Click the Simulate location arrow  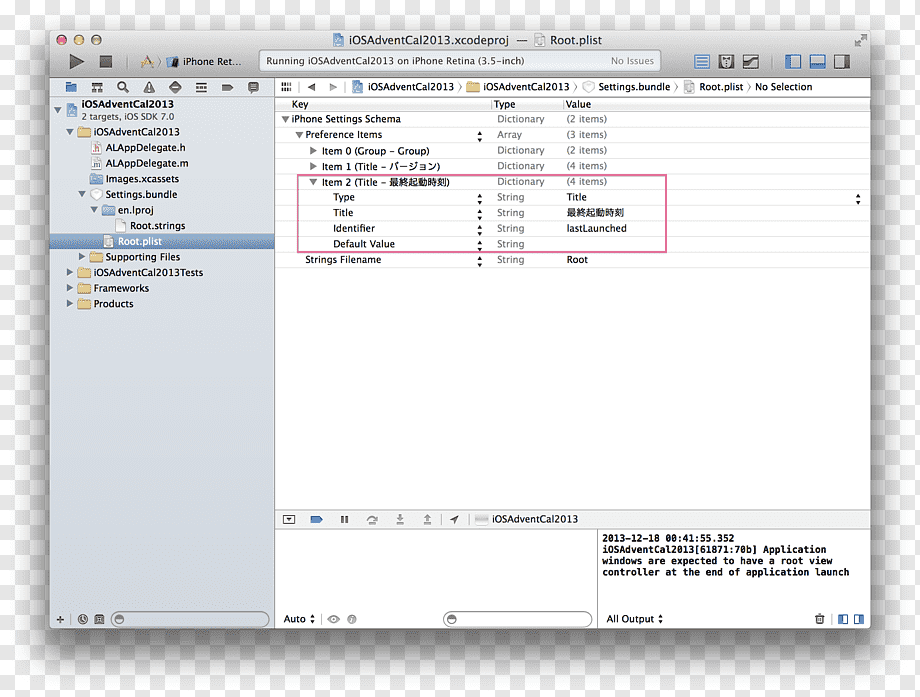(454, 519)
